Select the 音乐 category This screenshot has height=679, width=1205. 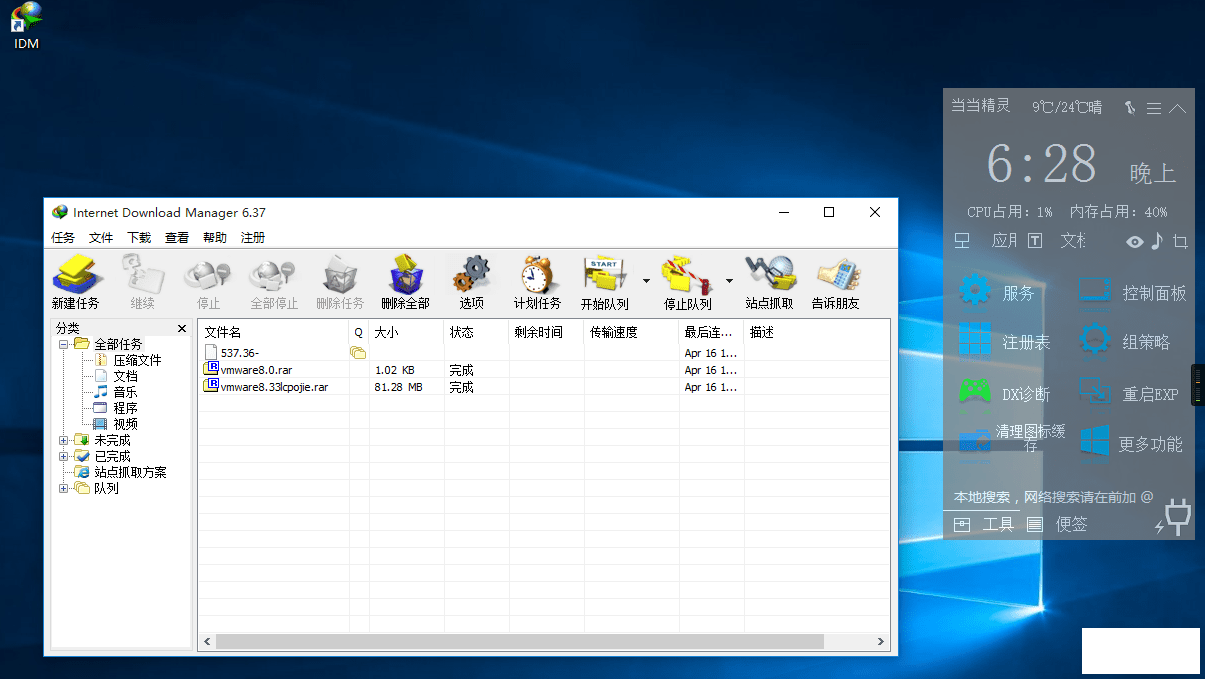(125, 392)
